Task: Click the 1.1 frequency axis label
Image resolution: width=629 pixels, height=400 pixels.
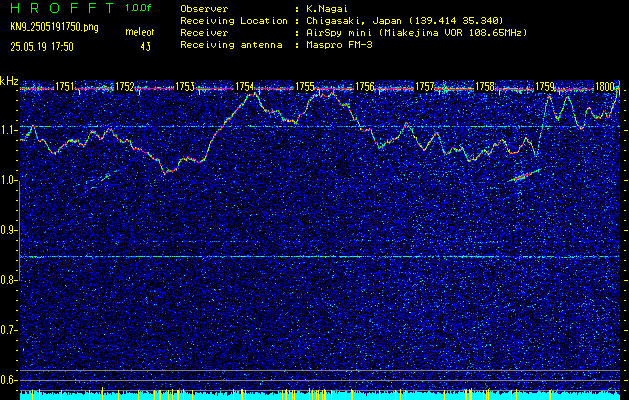Action: [x=8, y=130]
